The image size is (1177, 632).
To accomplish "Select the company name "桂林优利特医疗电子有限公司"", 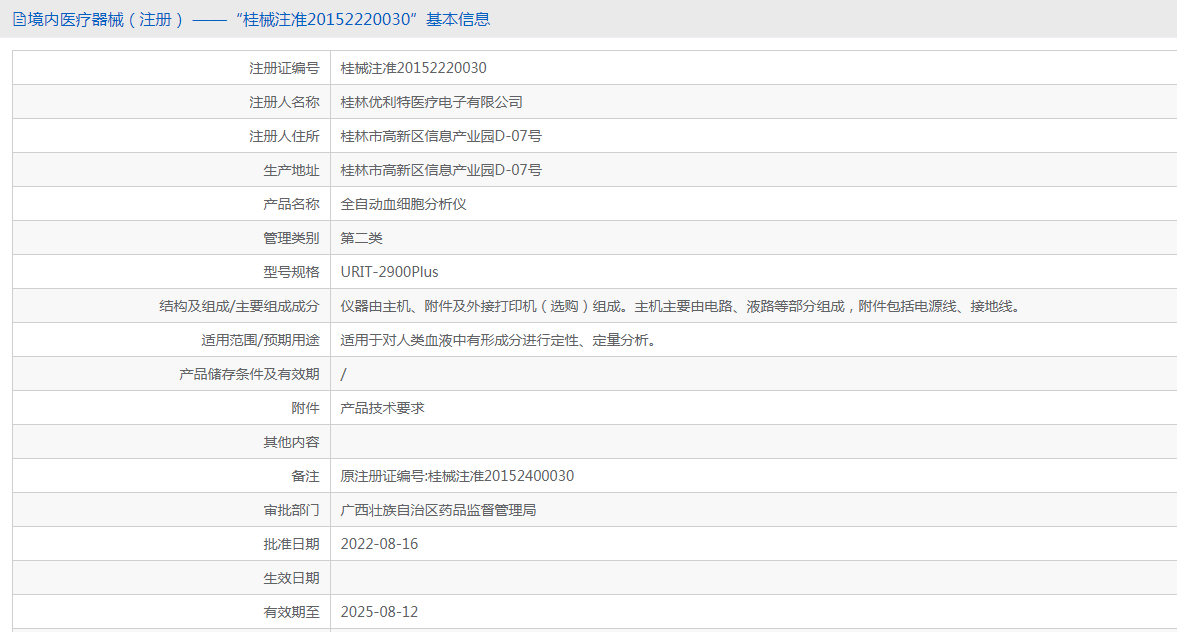I will pos(432,102).
